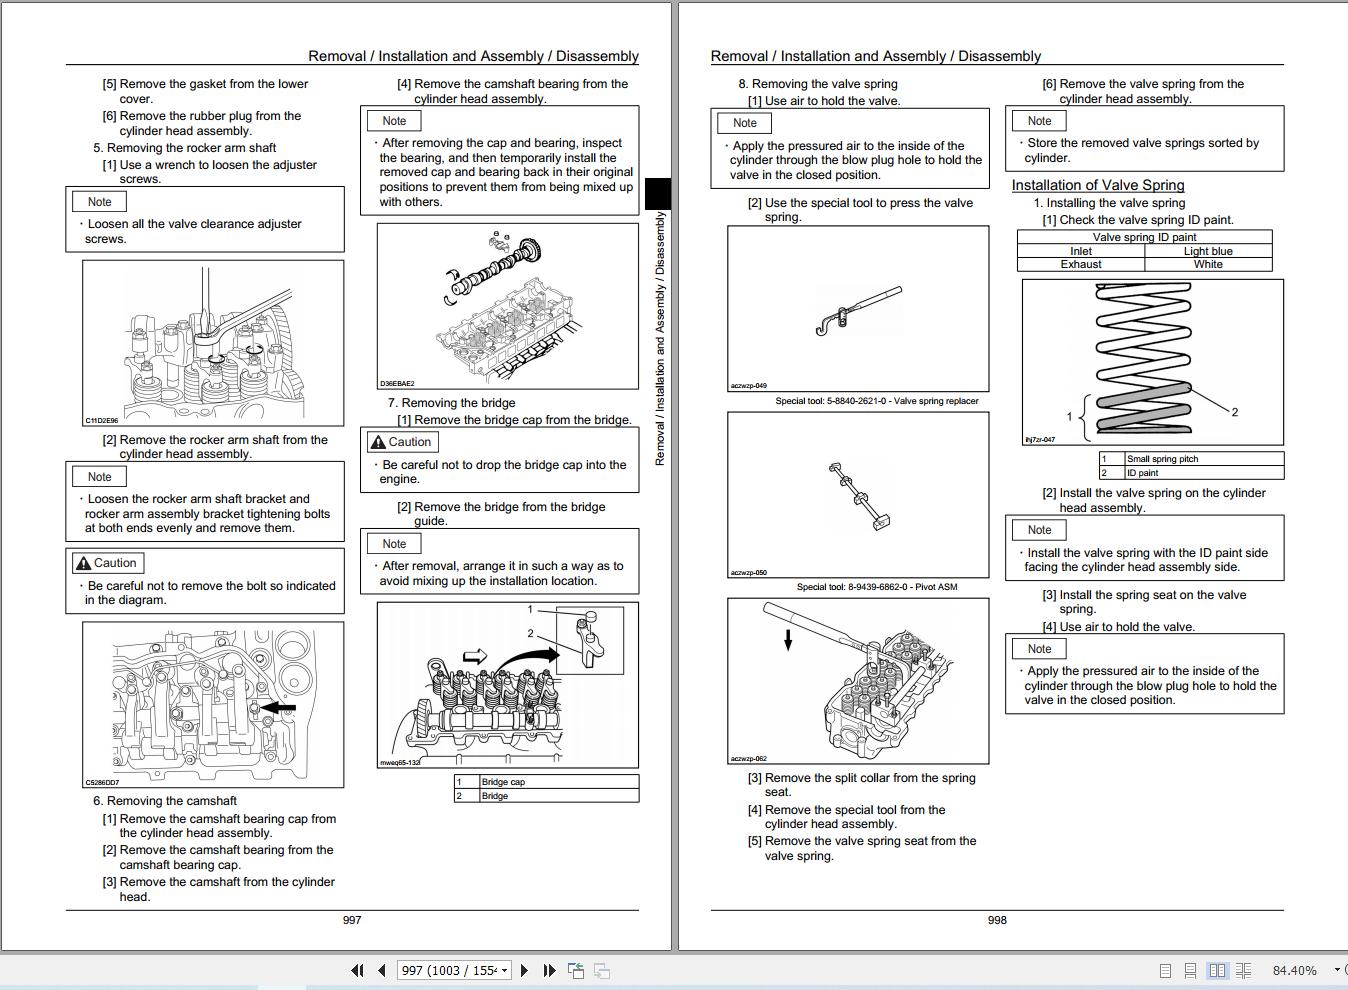Click the 'Light blue' table cell
The width and height of the screenshot is (1348, 990).
[x=1208, y=251]
